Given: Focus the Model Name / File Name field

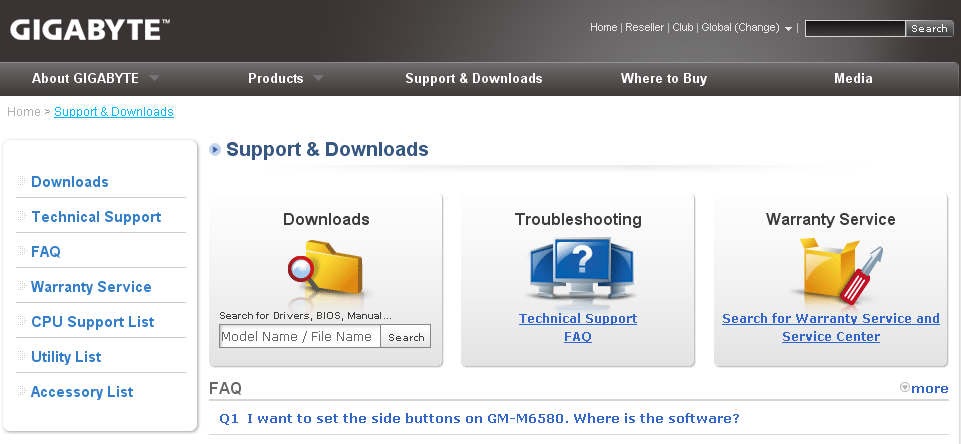Looking at the screenshot, I should (x=300, y=336).
